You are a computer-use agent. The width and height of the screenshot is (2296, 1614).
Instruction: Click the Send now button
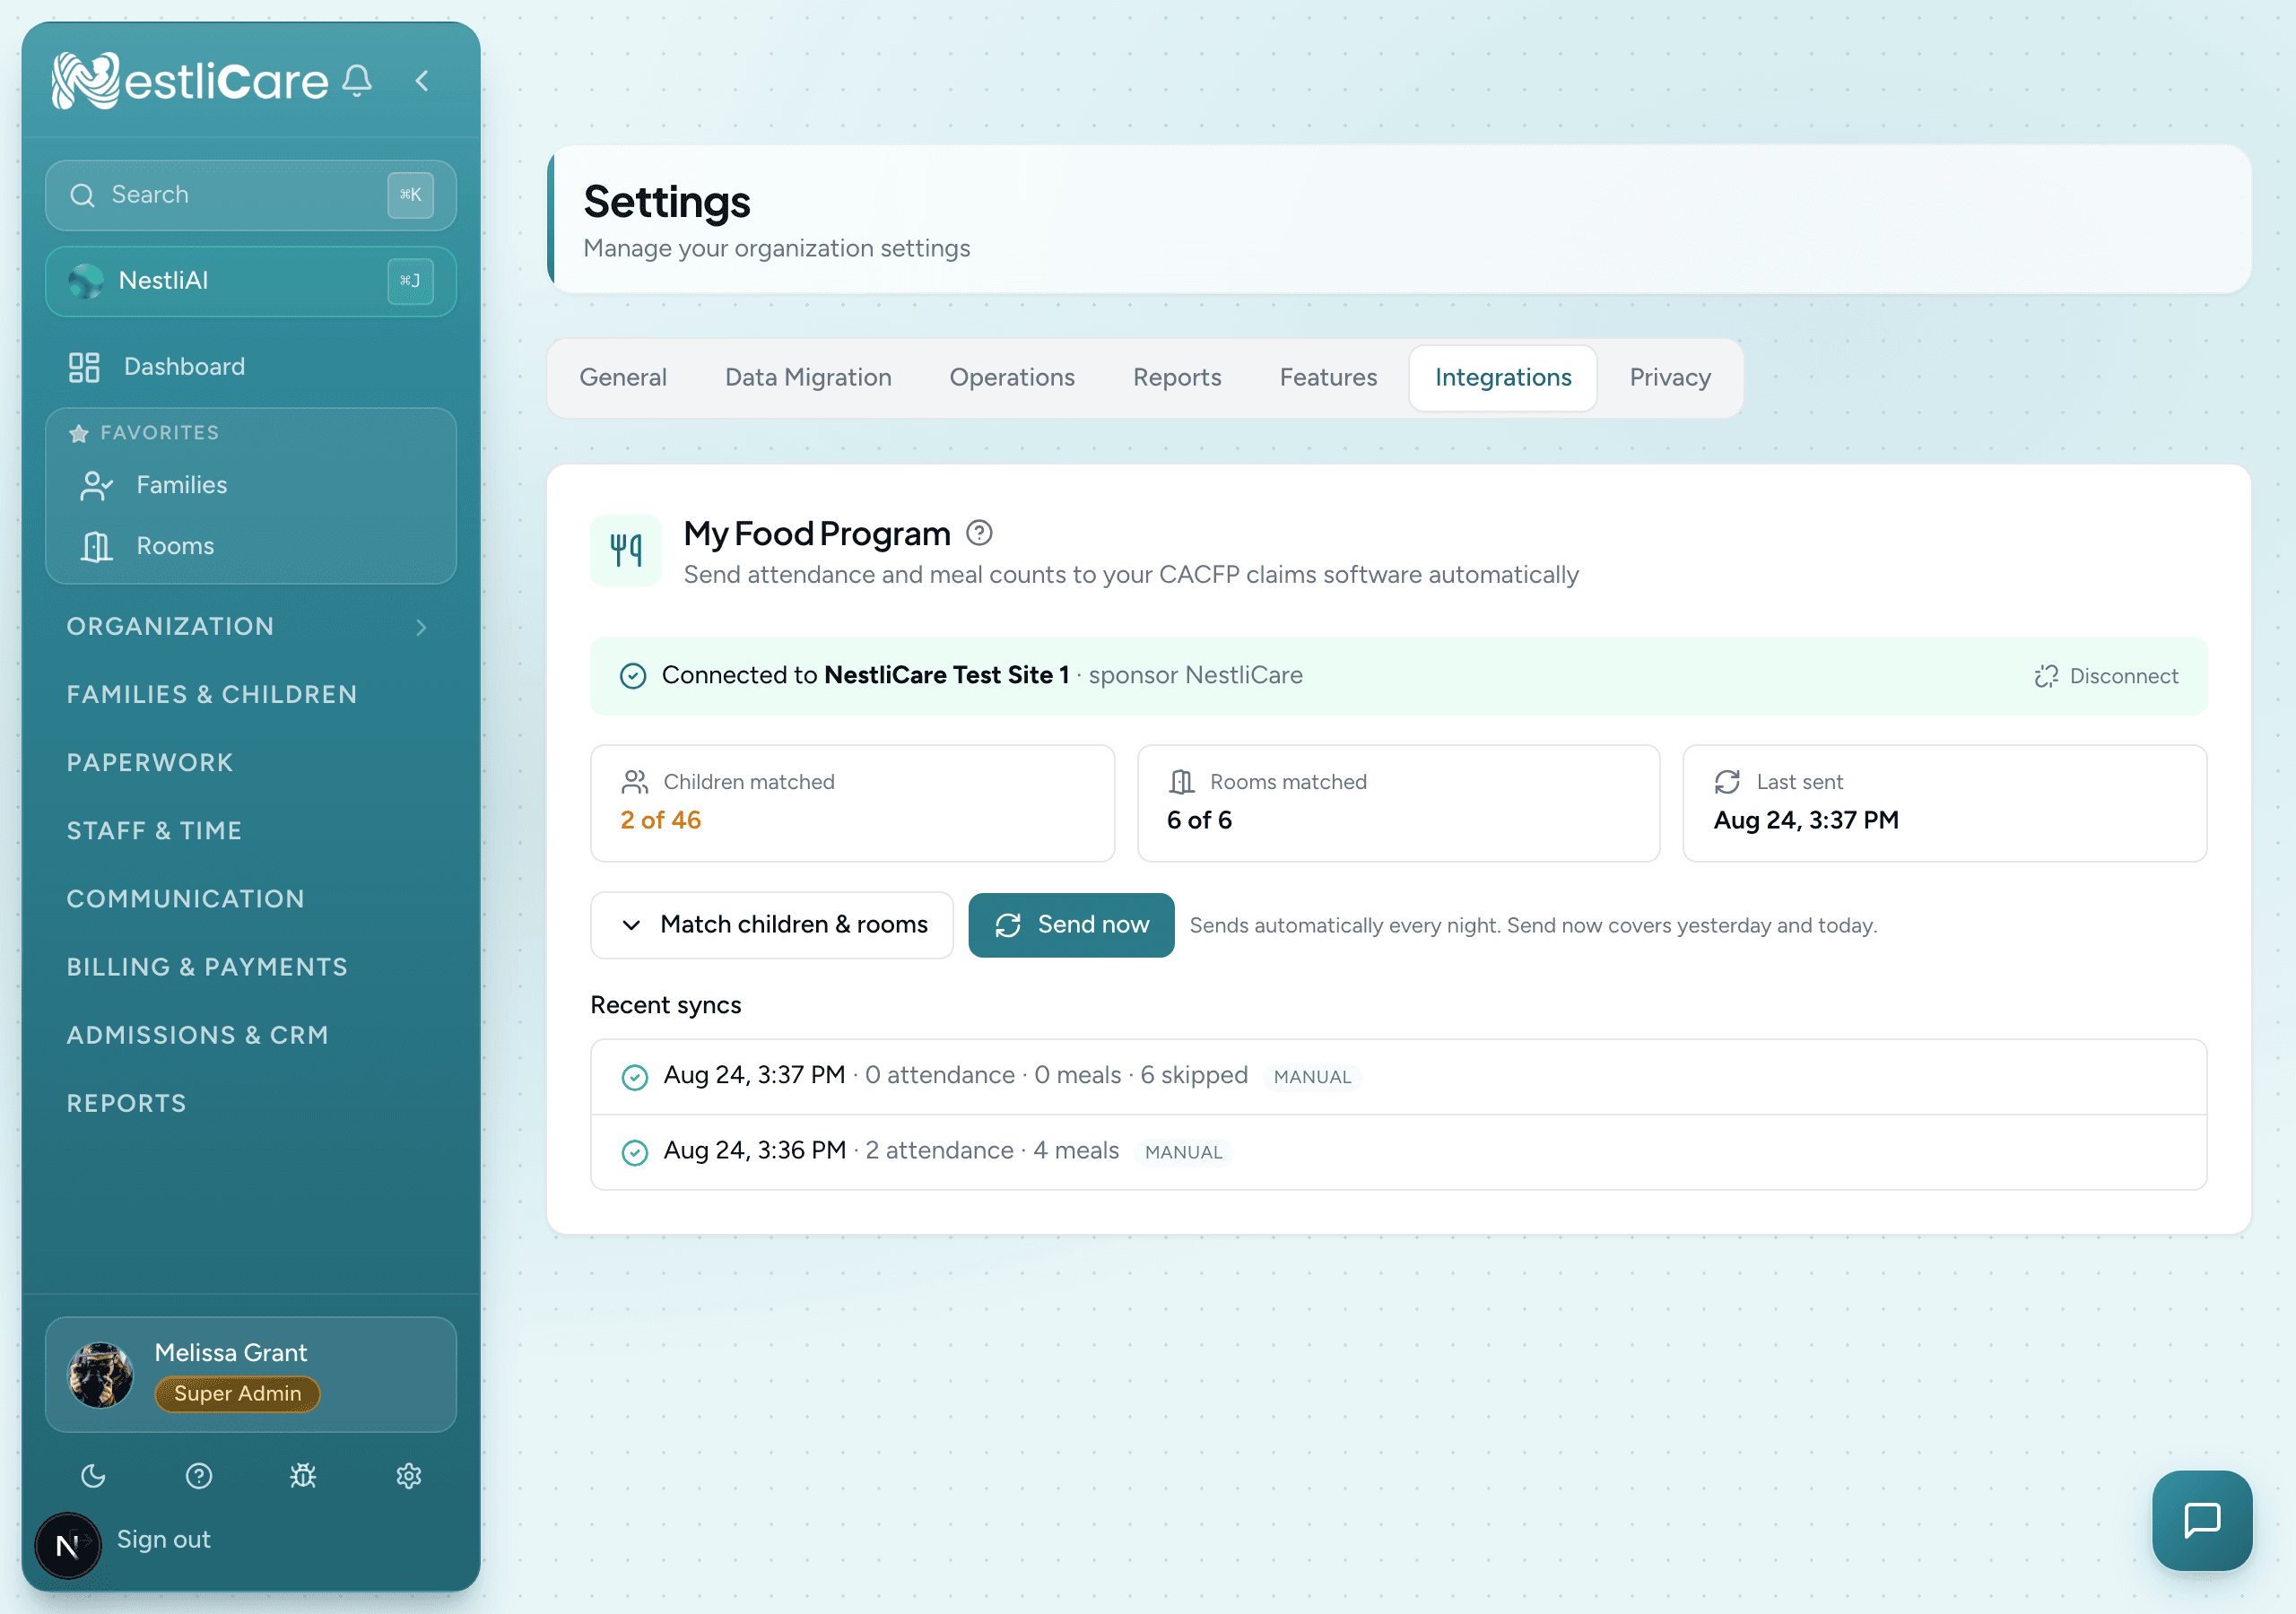(1071, 925)
